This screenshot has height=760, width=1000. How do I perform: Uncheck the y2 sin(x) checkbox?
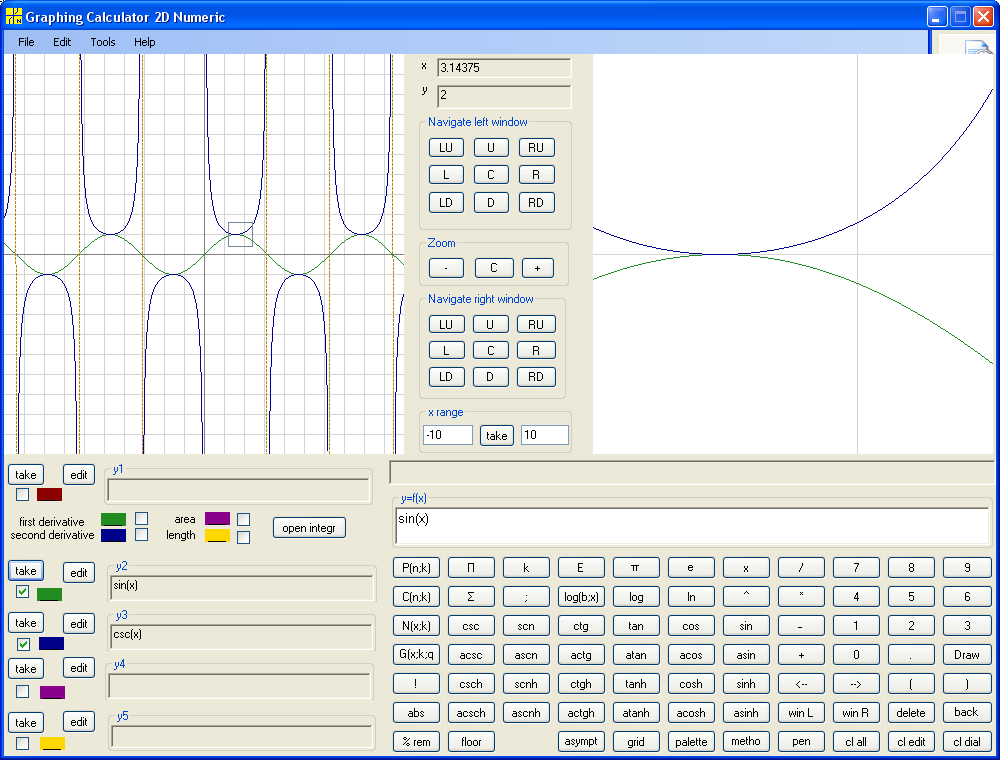(22, 592)
